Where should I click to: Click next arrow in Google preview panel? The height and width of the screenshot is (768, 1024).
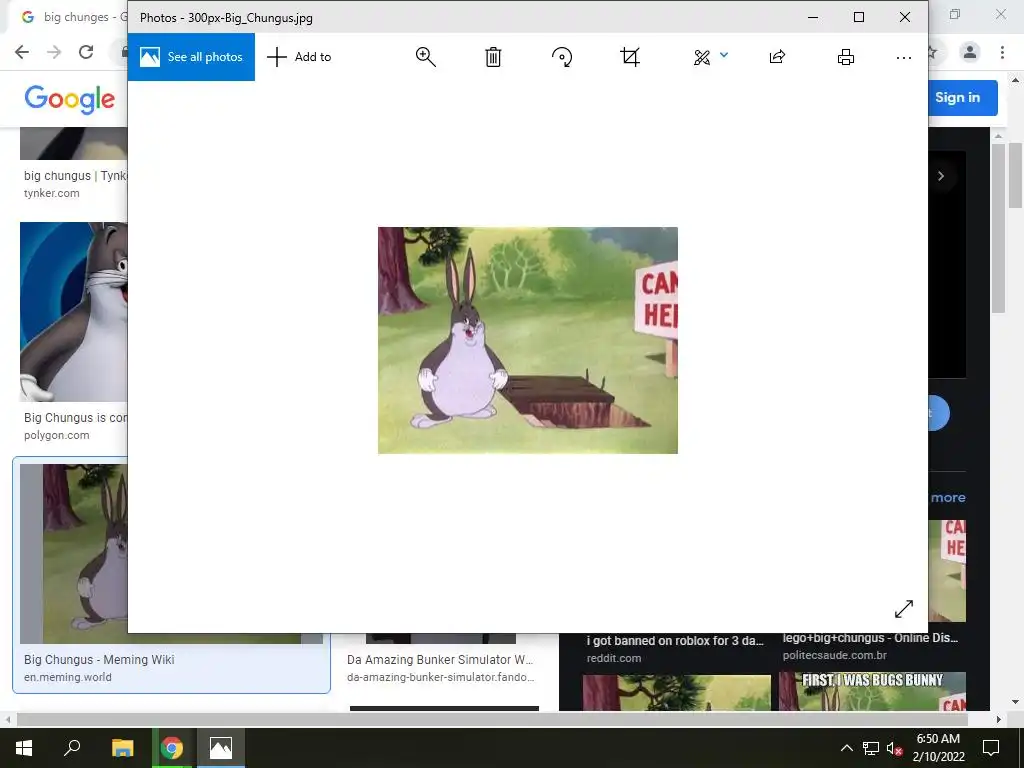[x=941, y=176]
